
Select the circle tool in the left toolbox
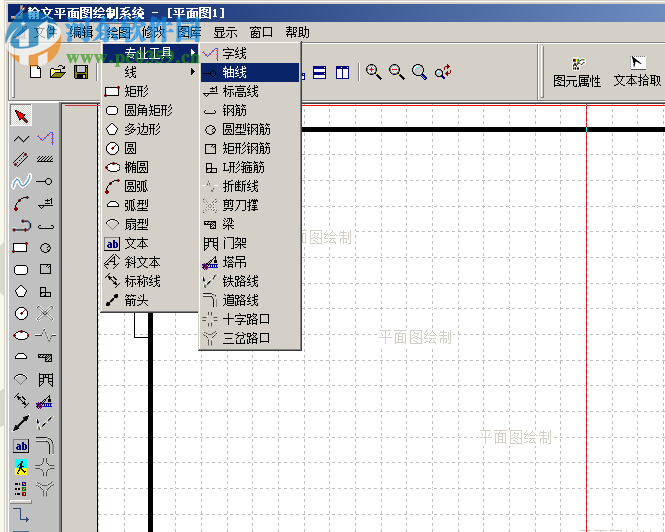pyautogui.click(x=21, y=314)
